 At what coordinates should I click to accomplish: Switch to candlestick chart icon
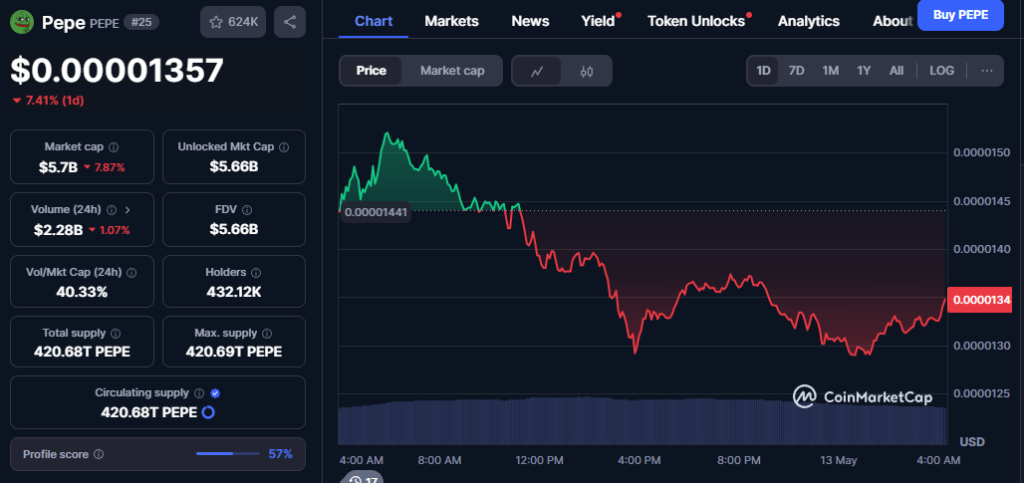point(586,71)
